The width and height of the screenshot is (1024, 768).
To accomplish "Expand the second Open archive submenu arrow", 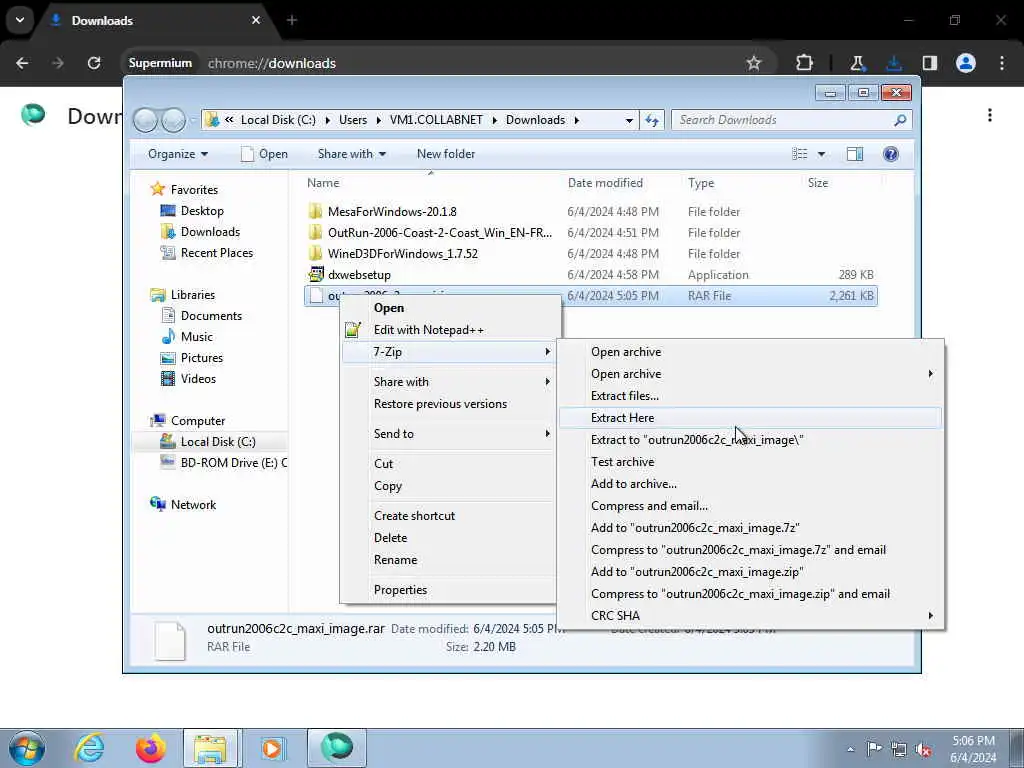I will click(x=930, y=374).
